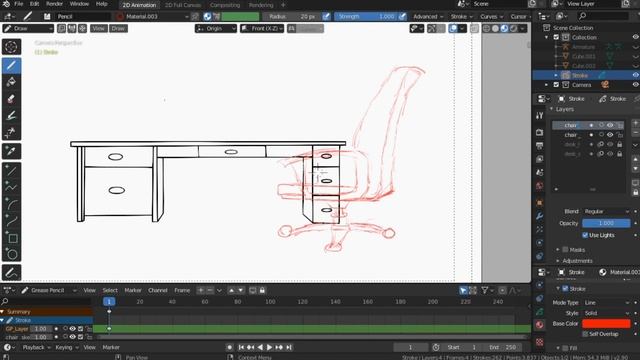Toggle visibility of Collection in outliner
This screenshot has height=360, width=640.
coord(636,37)
